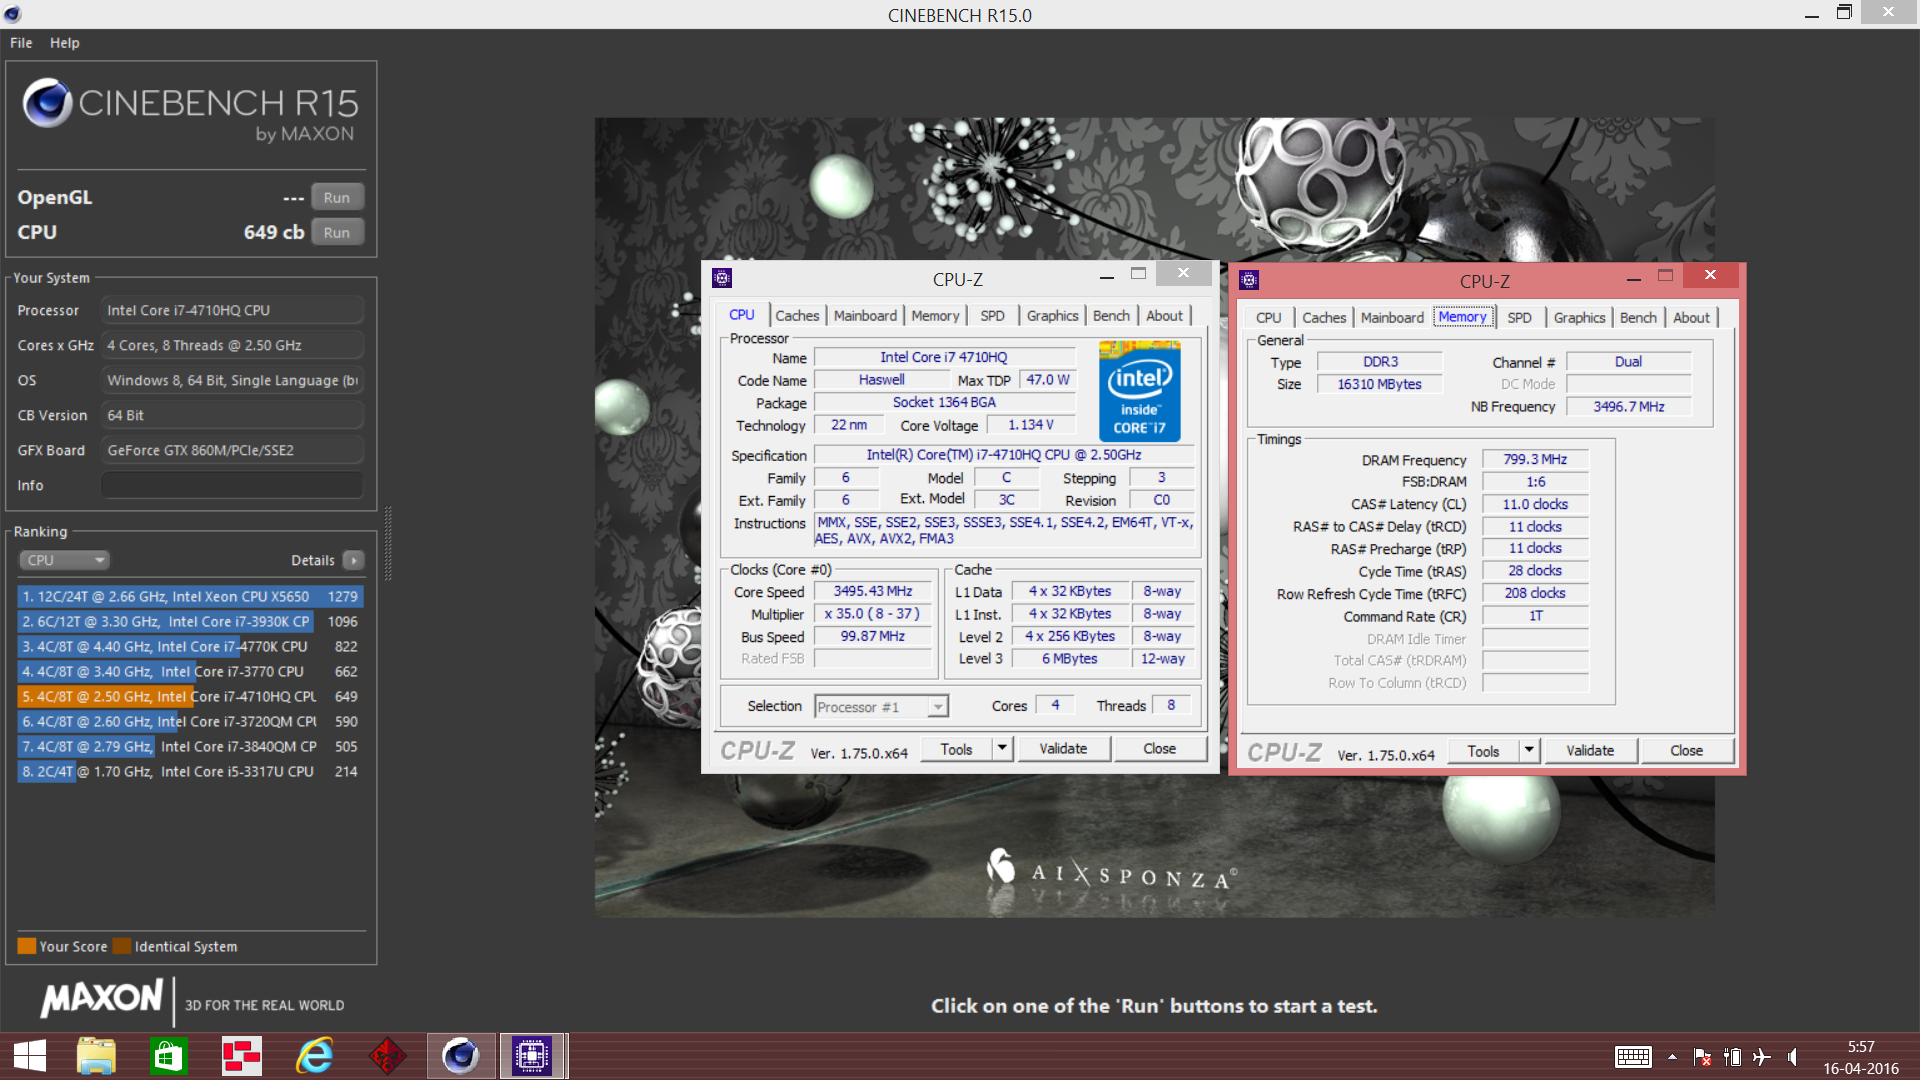Open Mainboard tab in right CPU-Z window
Image resolution: width=1920 pixels, height=1080 pixels.
tap(1392, 318)
